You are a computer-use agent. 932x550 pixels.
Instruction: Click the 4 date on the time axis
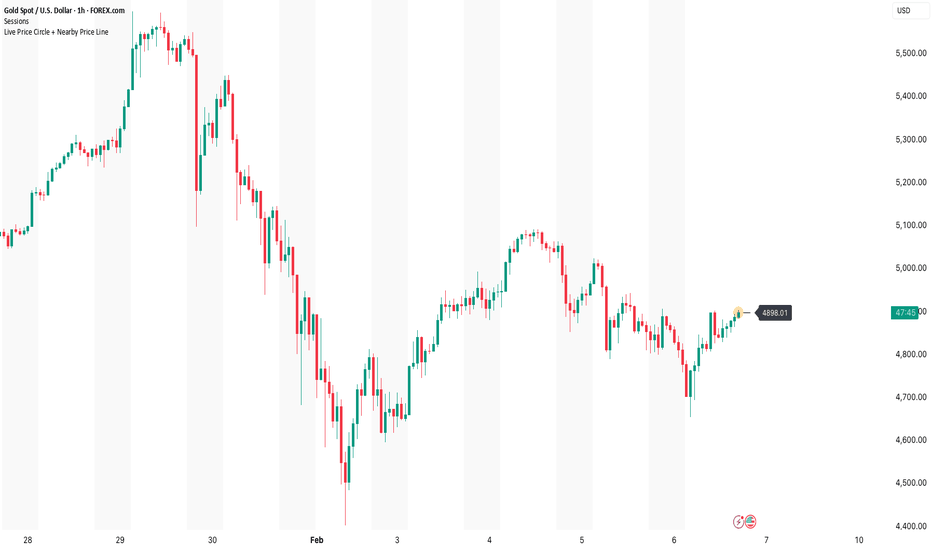click(x=490, y=540)
